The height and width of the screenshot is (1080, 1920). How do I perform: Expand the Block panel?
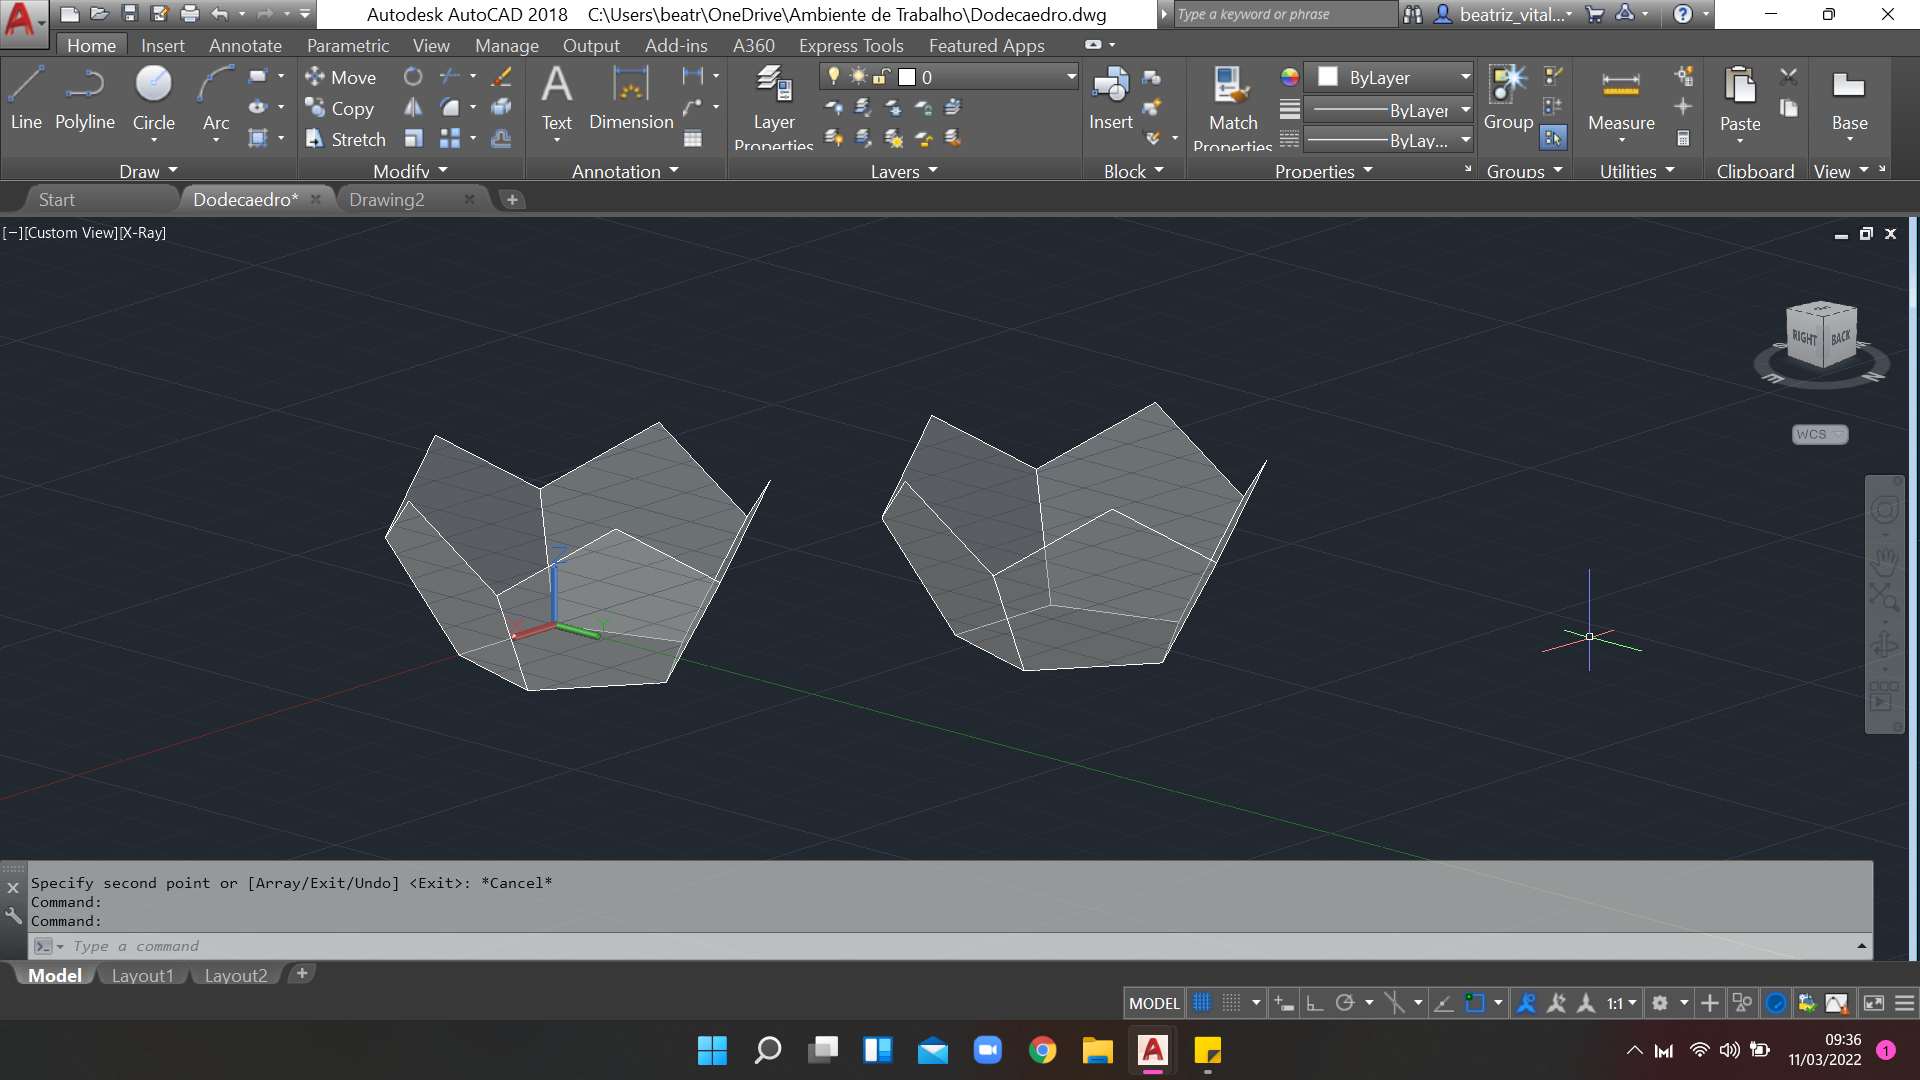tap(1134, 171)
